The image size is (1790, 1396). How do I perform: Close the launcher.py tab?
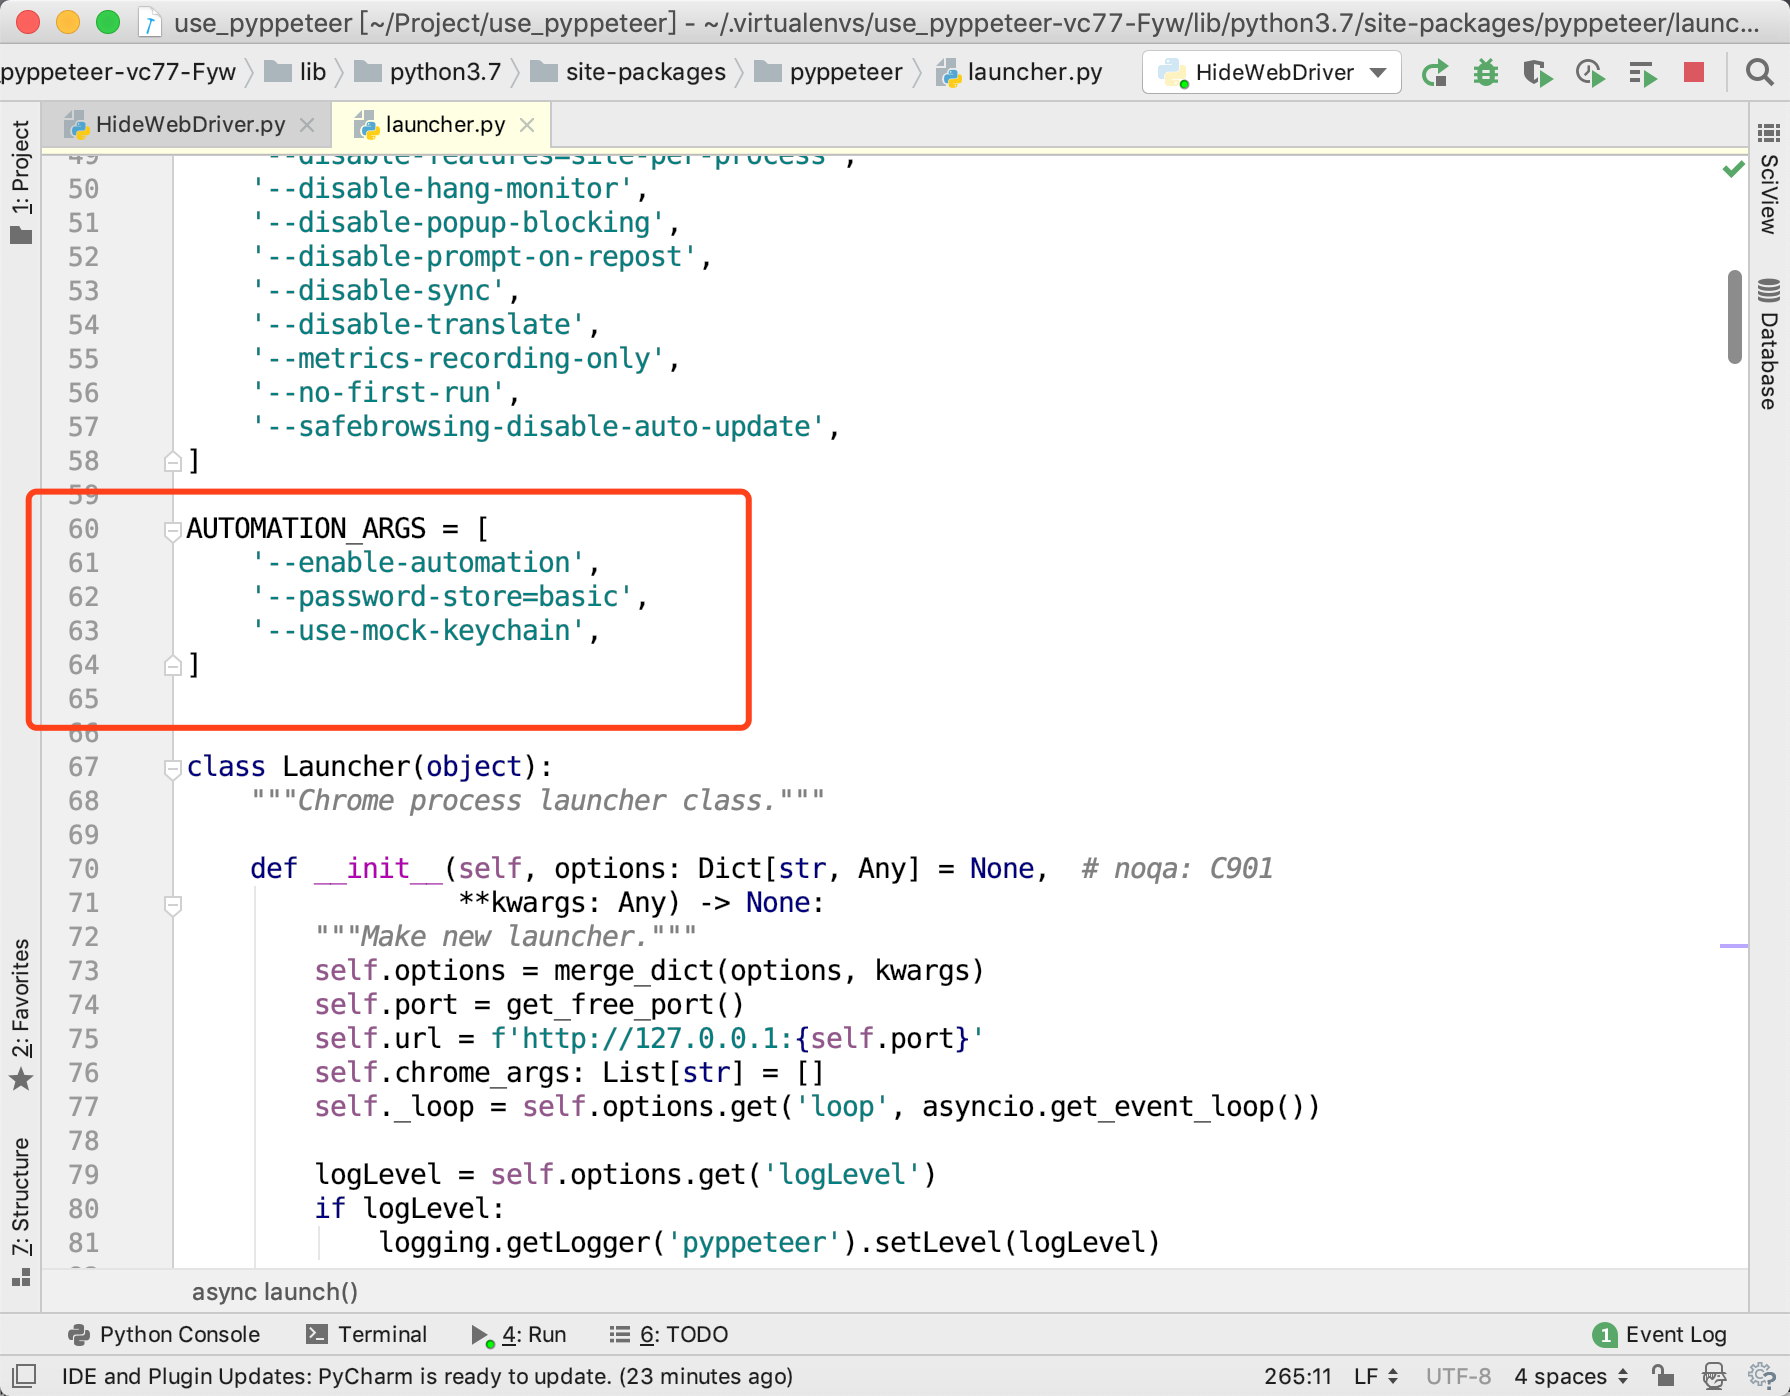pyautogui.click(x=528, y=125)
